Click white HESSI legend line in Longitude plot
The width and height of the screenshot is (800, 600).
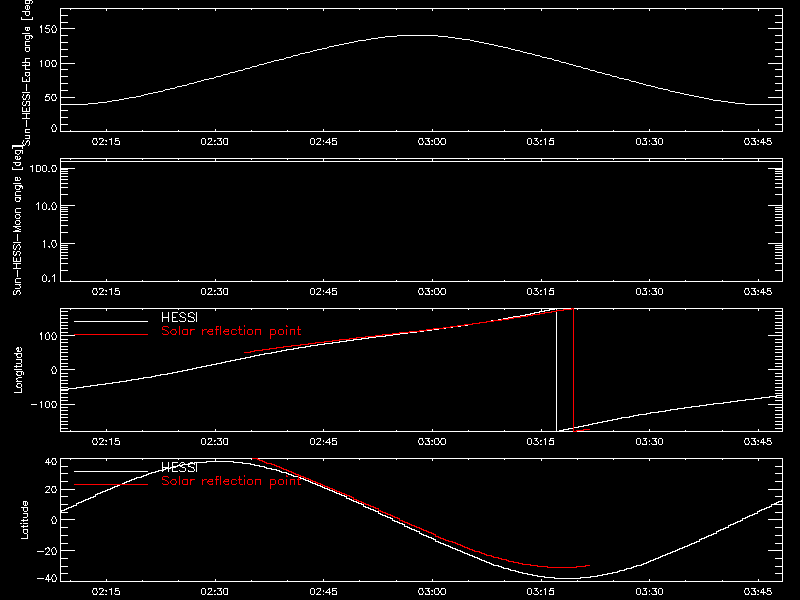[111, 321]
